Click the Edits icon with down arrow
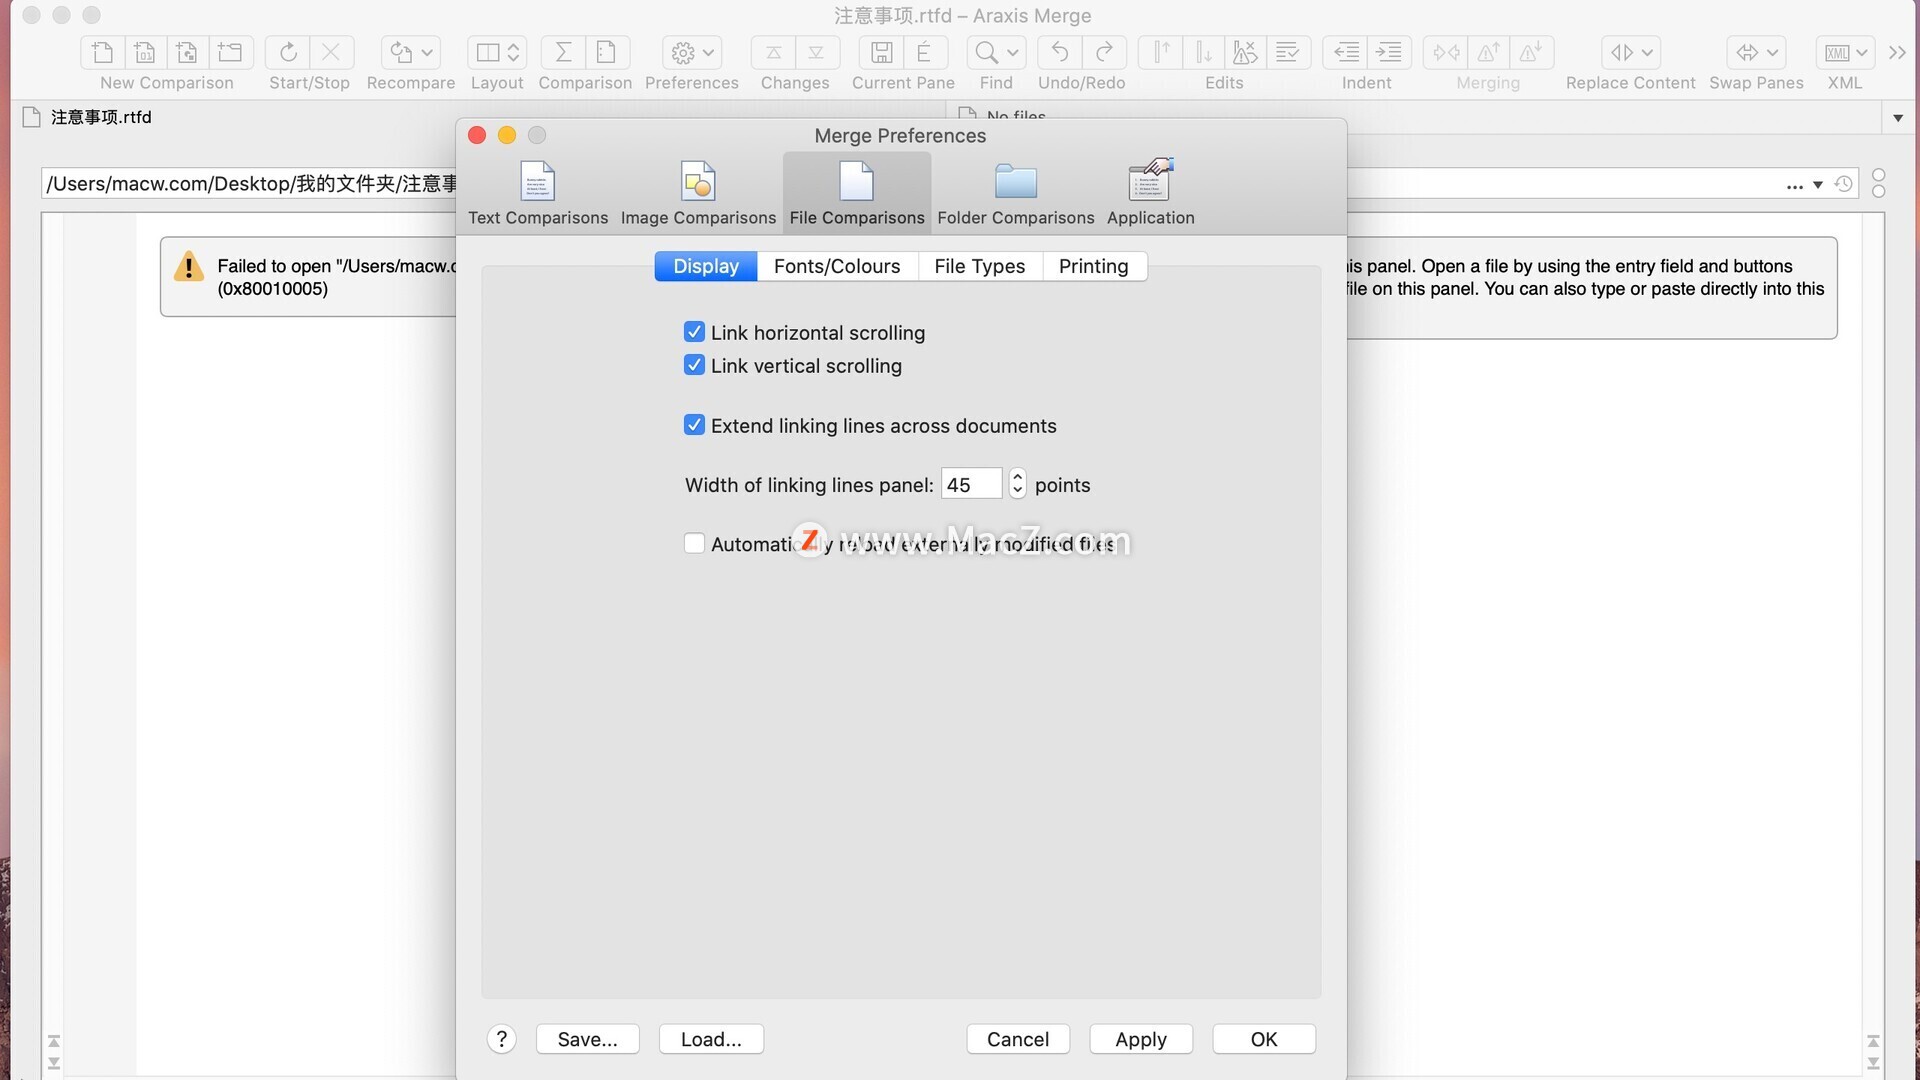Screen dimensions: 1920x1080 (1203, 52)
